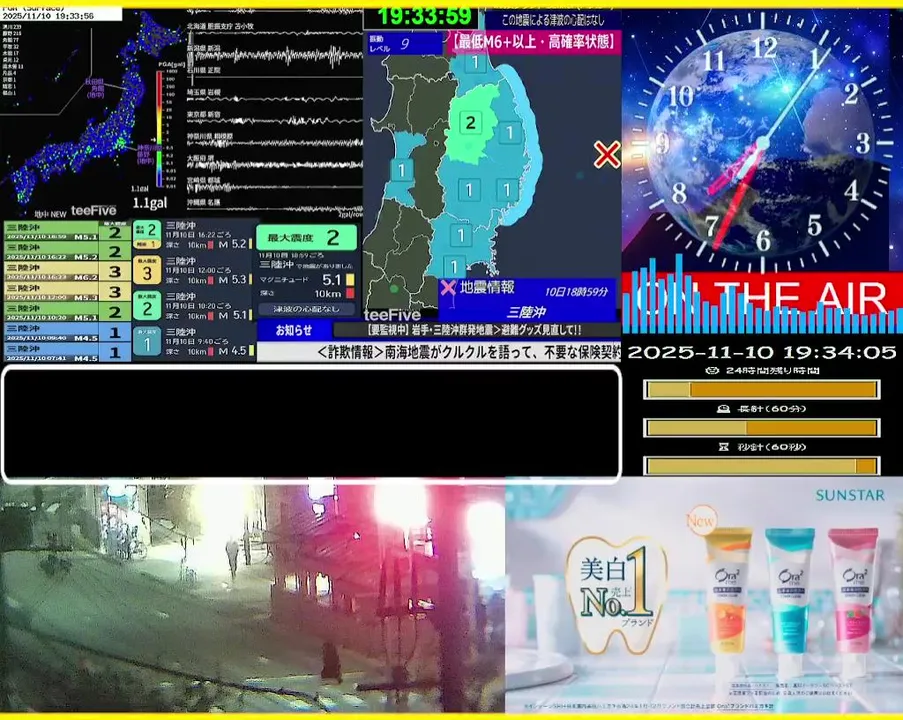Click the red X epicenter marker offshore

(606, 155)
